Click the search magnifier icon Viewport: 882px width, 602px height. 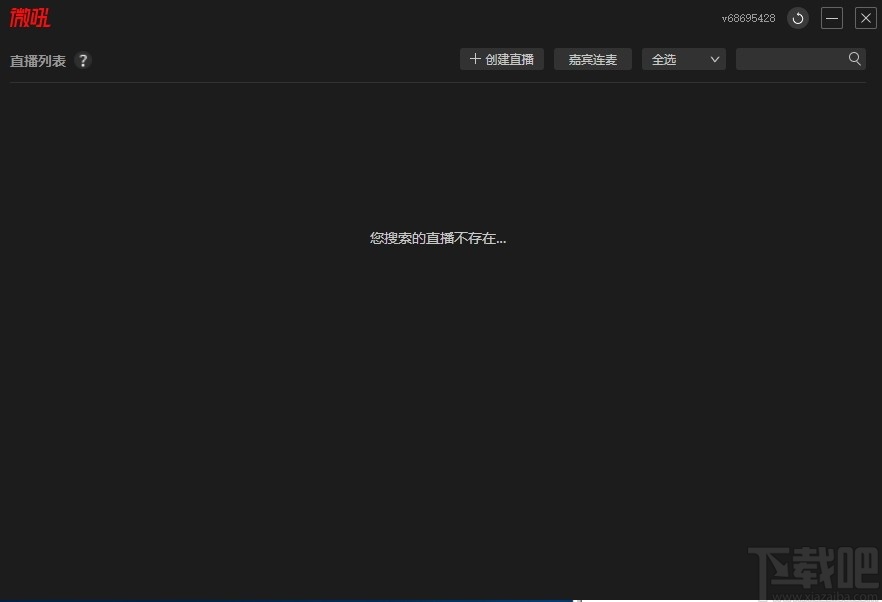pyautogui.click(x=855, y=58)
